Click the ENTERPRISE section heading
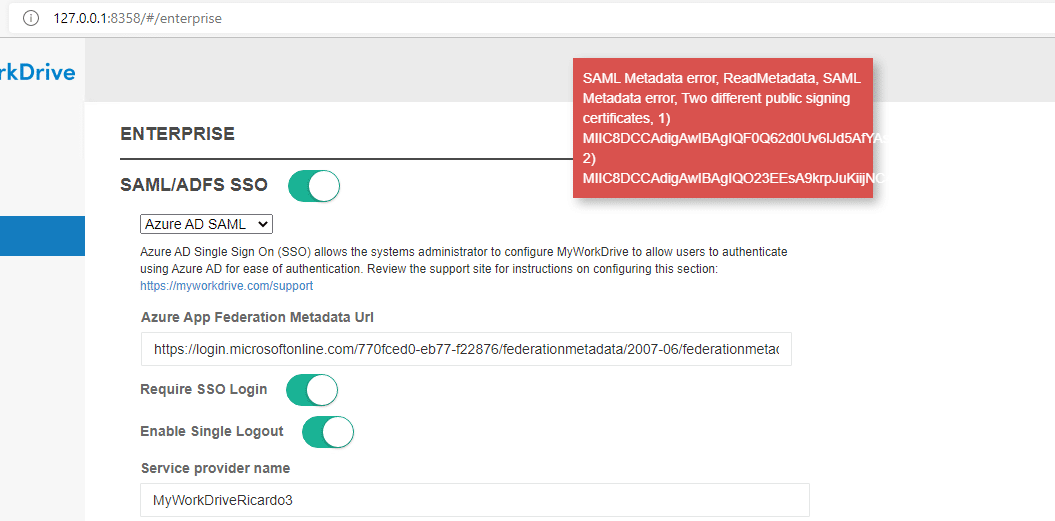 [177, 134]
